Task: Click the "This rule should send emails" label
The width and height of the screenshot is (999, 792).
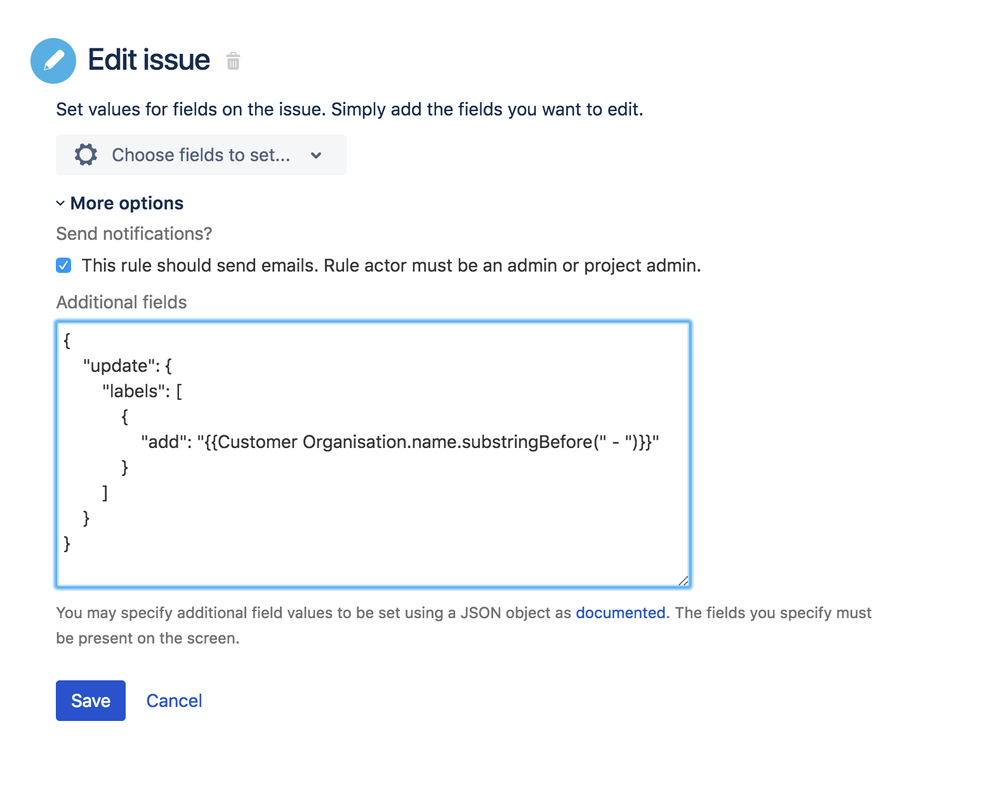Action: click(391, 265)
